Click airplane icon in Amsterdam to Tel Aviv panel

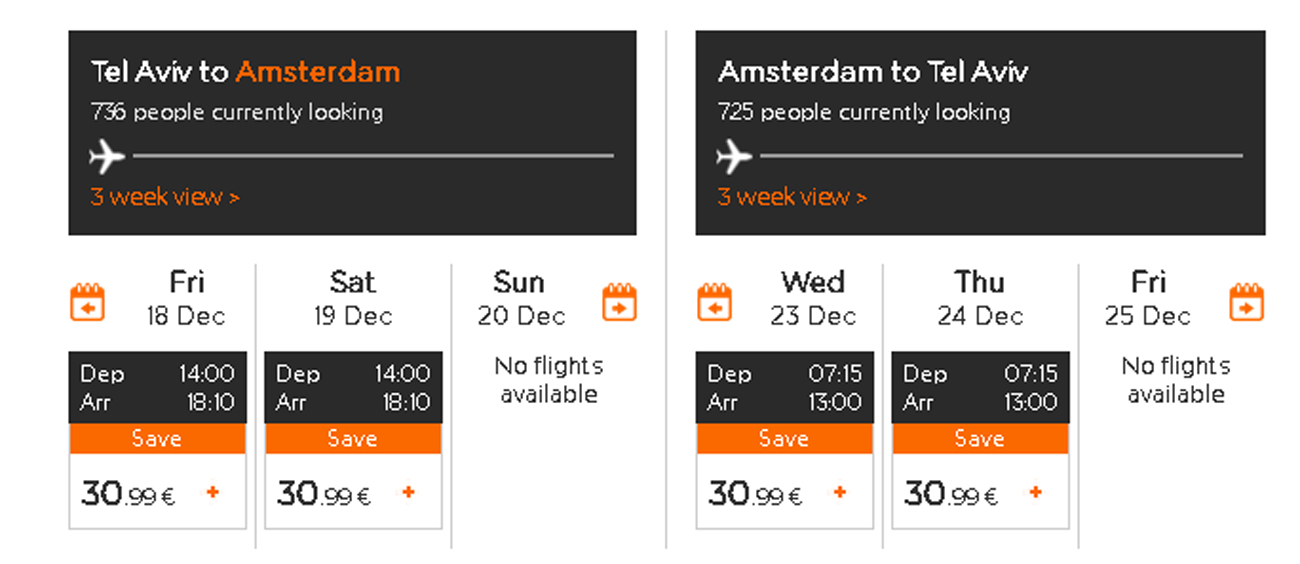pyautogui.click(x=735, y=157)
